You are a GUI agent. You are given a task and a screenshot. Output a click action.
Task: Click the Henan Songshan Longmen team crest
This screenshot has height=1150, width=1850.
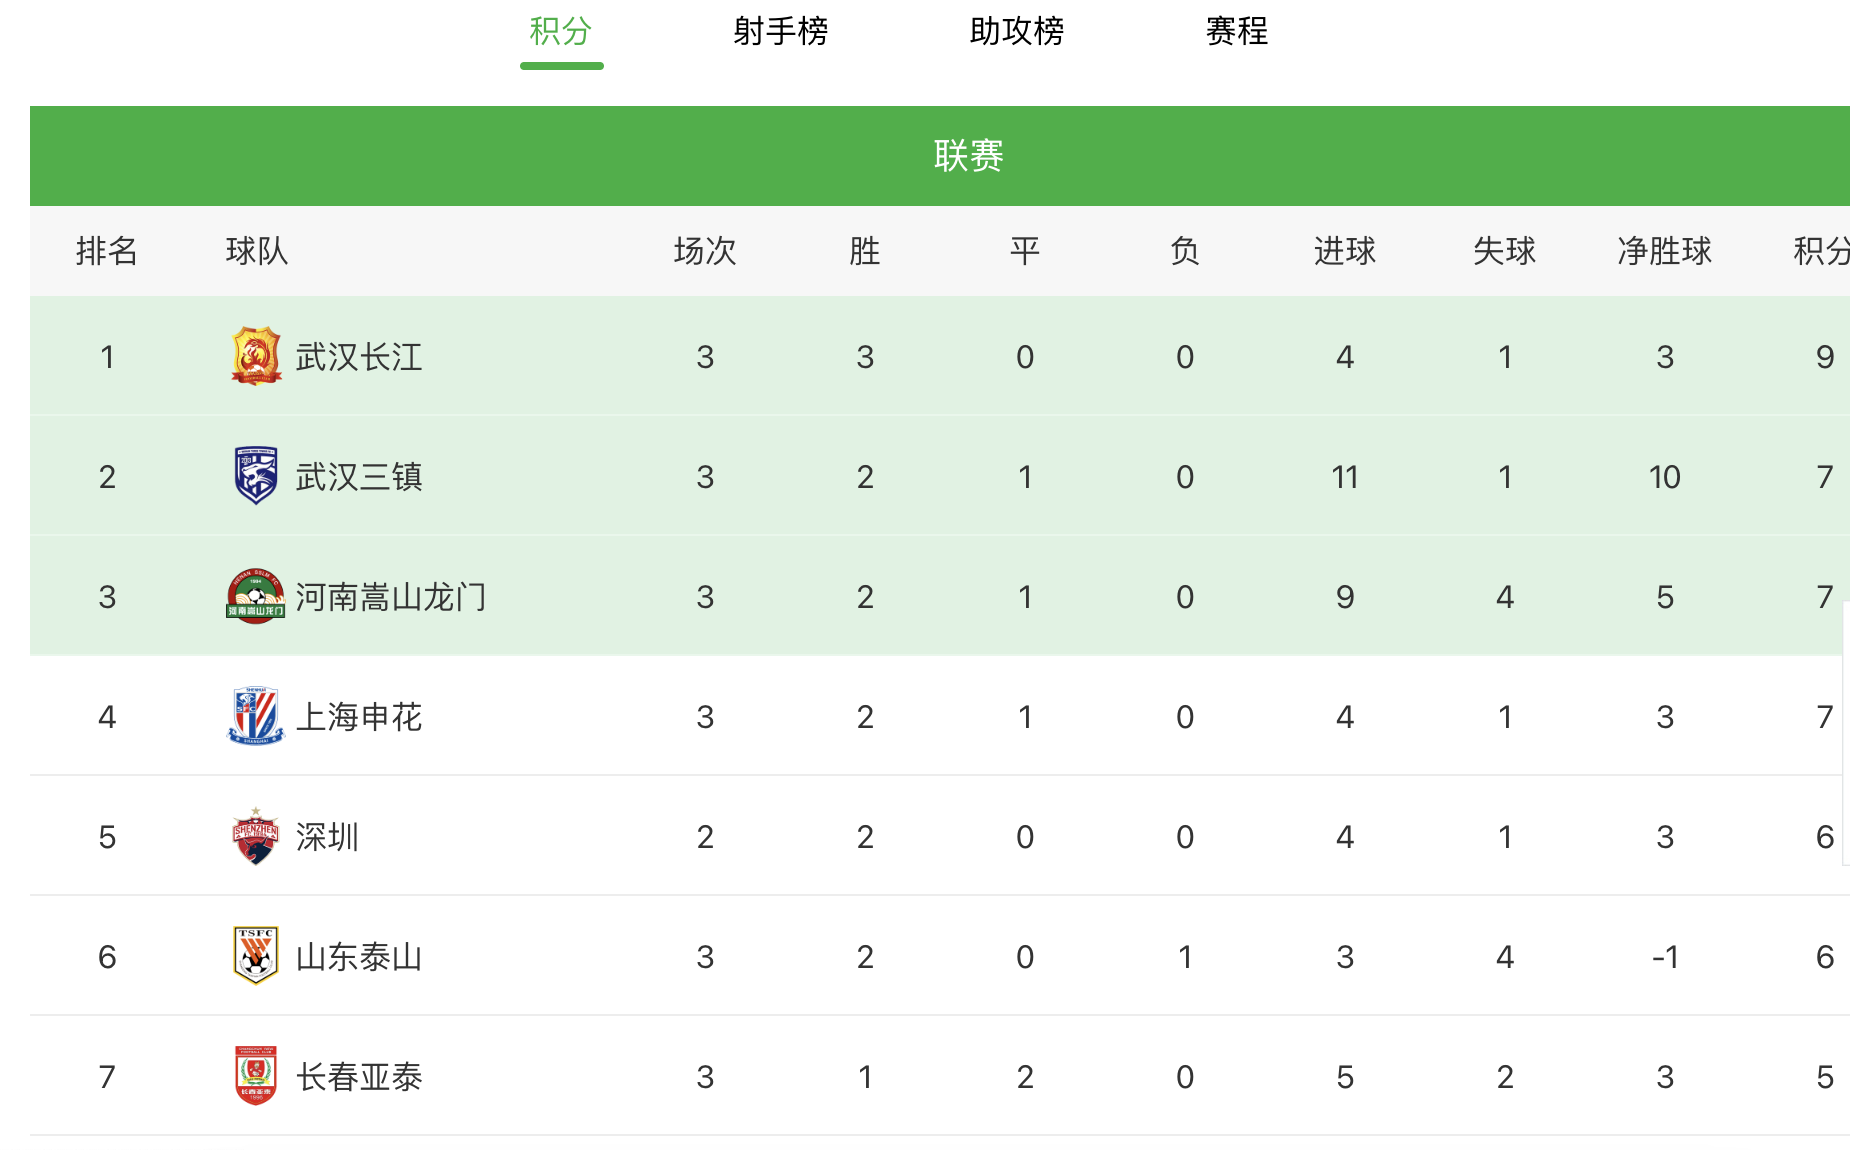click(x=256, y=597)
